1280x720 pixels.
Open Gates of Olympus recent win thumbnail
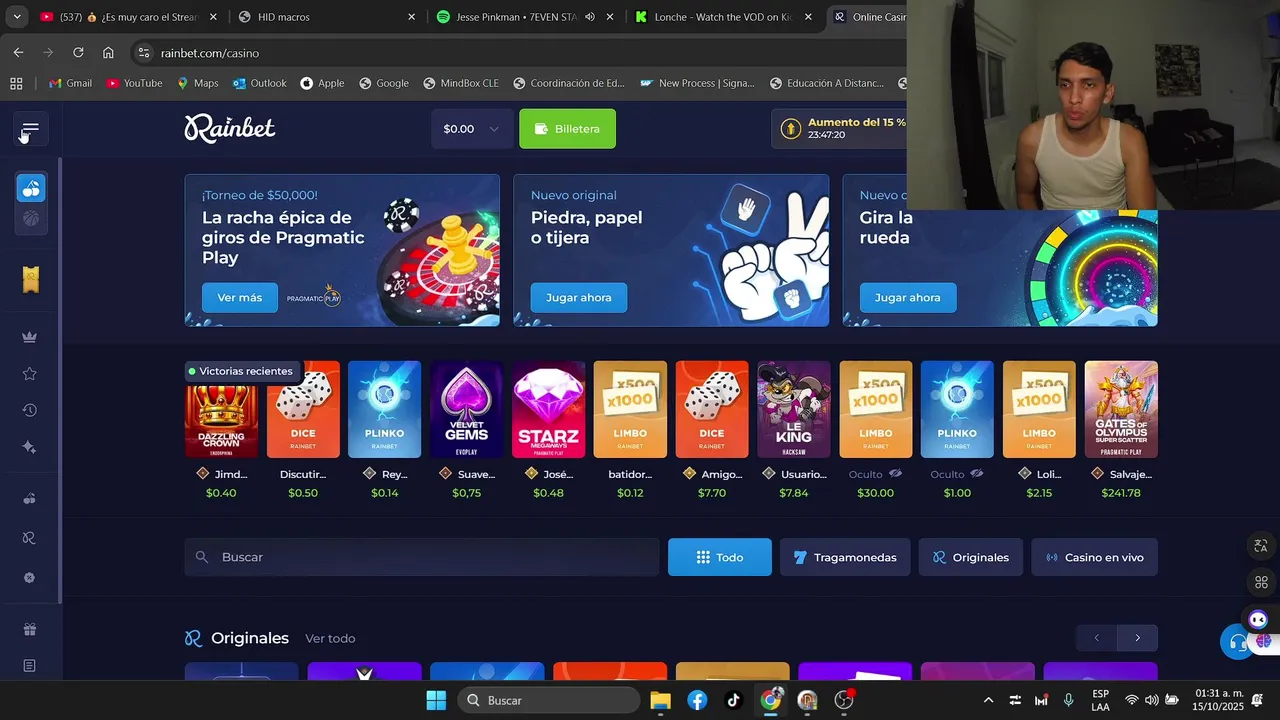(x=1121, y=409)
